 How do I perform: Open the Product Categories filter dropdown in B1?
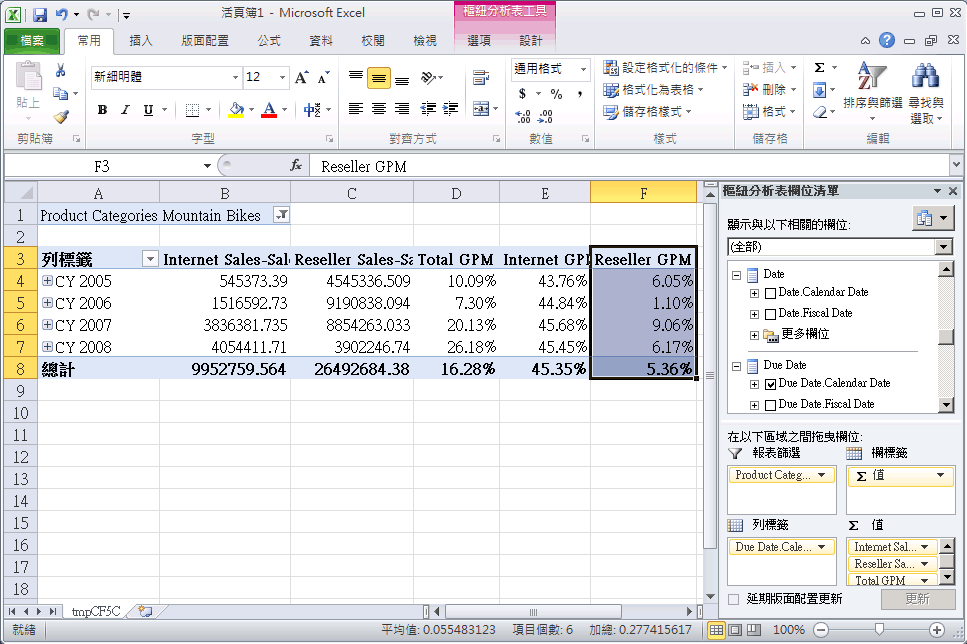[281, 215]
